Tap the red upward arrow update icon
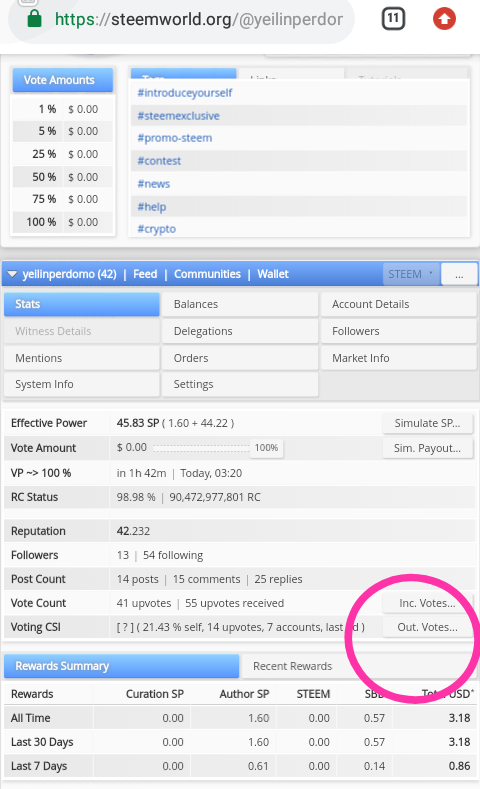Screen dimensions: 480x789 pos(444,19)
